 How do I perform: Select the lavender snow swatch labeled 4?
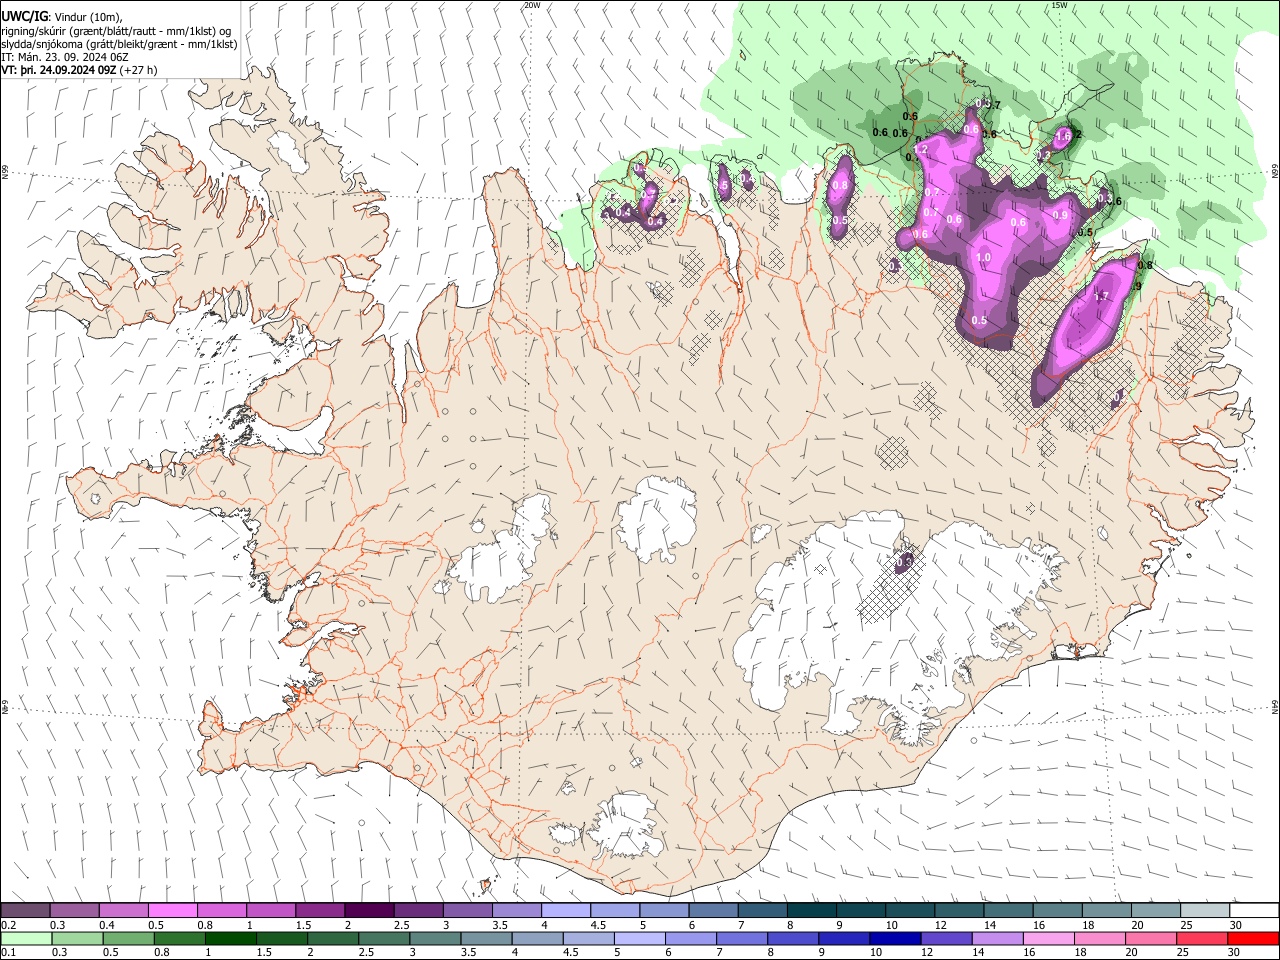tap(566, 911)
